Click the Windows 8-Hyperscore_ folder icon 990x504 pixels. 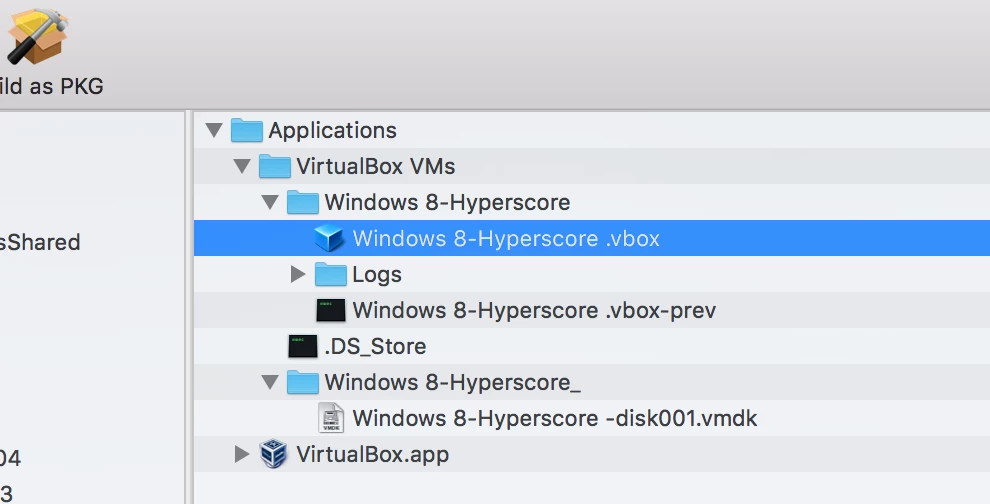pyautogui.click(x=302, y=383)
